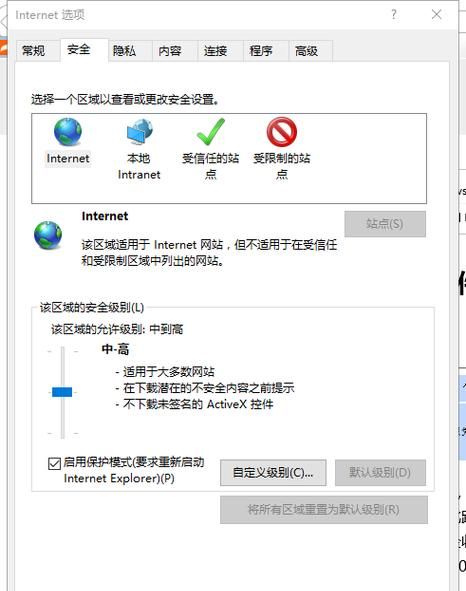Image resolution: width=466 pixels, height=591 pixels.
Task: Click the large Internet globe beside description
Action: [48, 236]
